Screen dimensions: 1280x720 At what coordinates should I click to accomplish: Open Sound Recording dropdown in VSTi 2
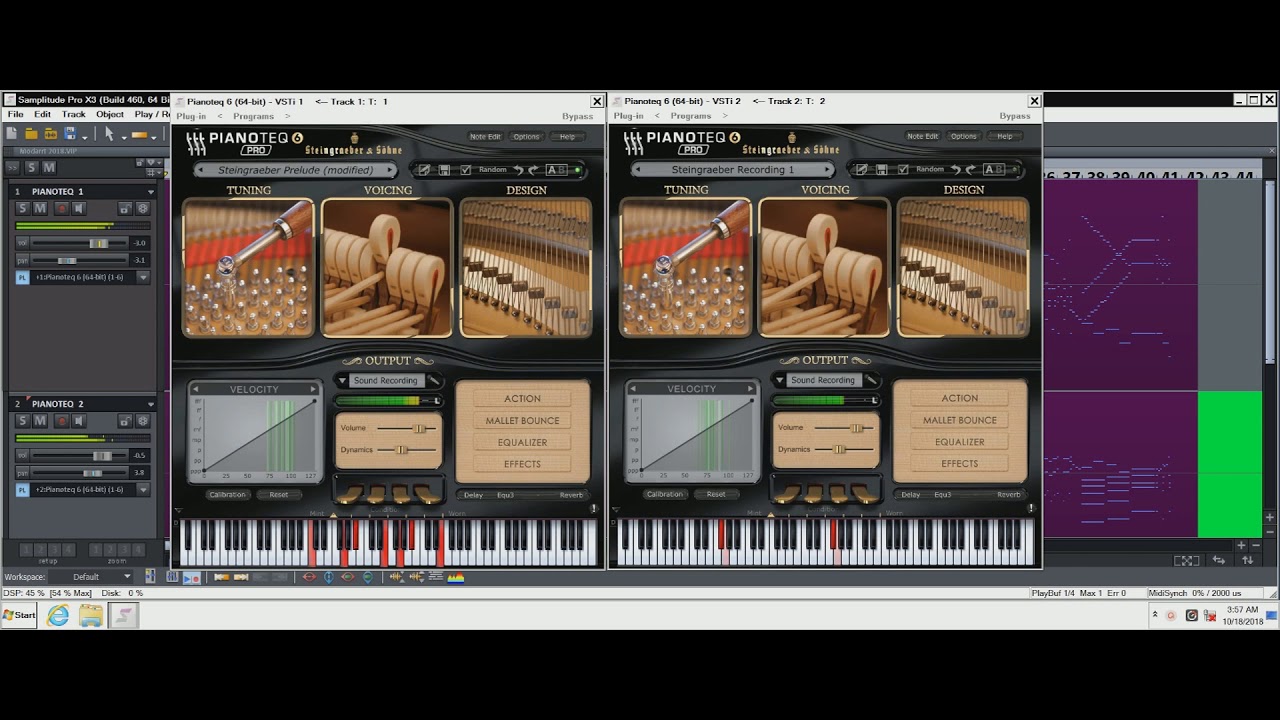779,380
